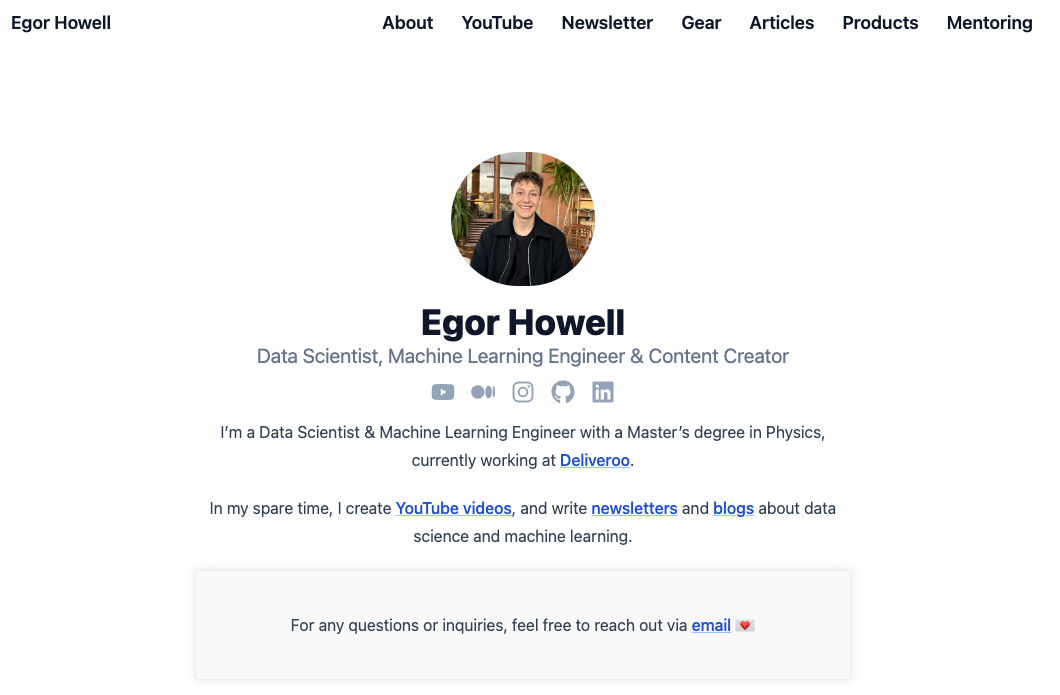The image size is (1060, 695).
Task: Click the Medium profile icon
Action: [483, 392]
